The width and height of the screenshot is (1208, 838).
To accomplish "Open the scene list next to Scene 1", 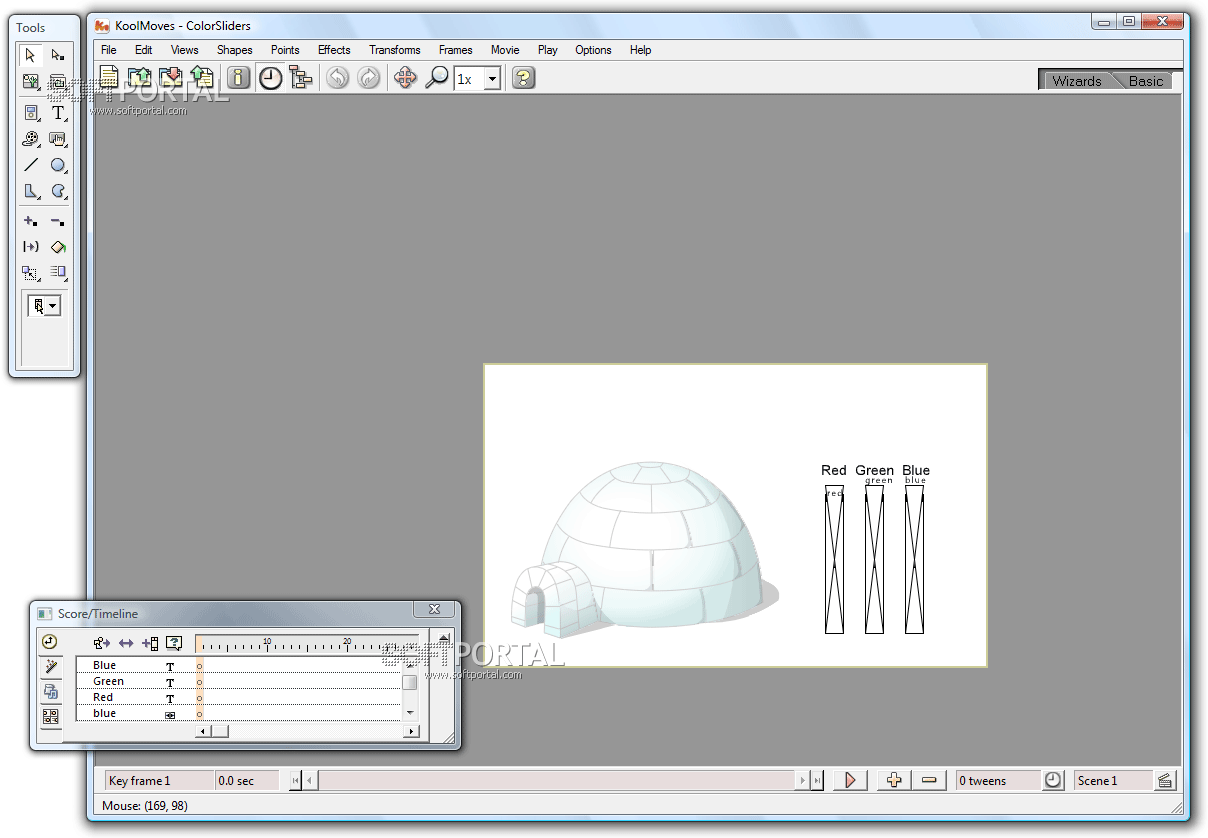I will pos(1165,781).
